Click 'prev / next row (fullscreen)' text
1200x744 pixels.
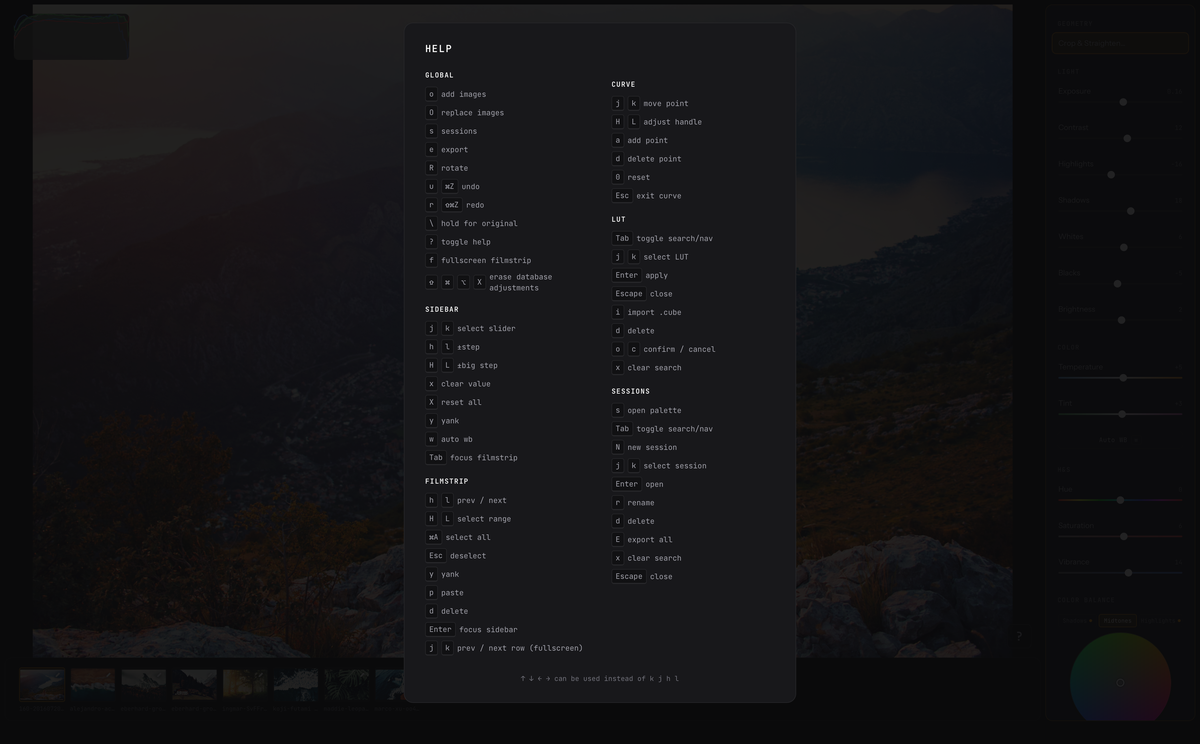pos(520,648)
